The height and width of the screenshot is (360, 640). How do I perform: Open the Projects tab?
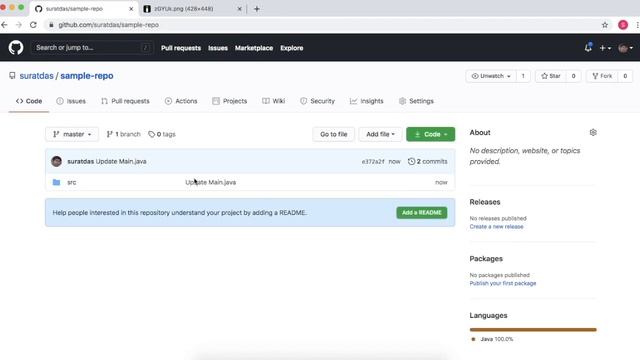click(x=230, y=101)
